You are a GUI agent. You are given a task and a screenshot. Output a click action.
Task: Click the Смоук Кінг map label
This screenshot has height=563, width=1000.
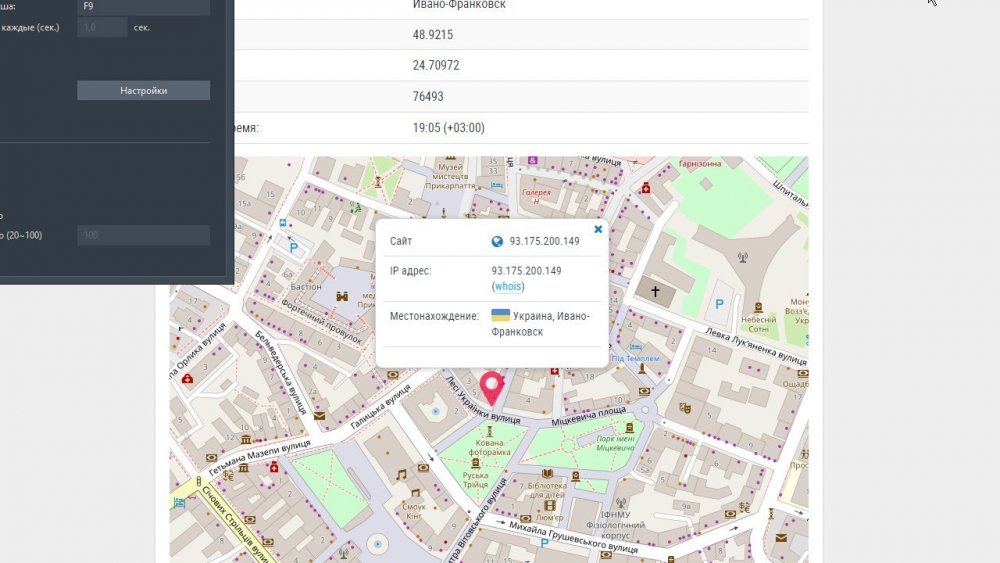[414, 511]
